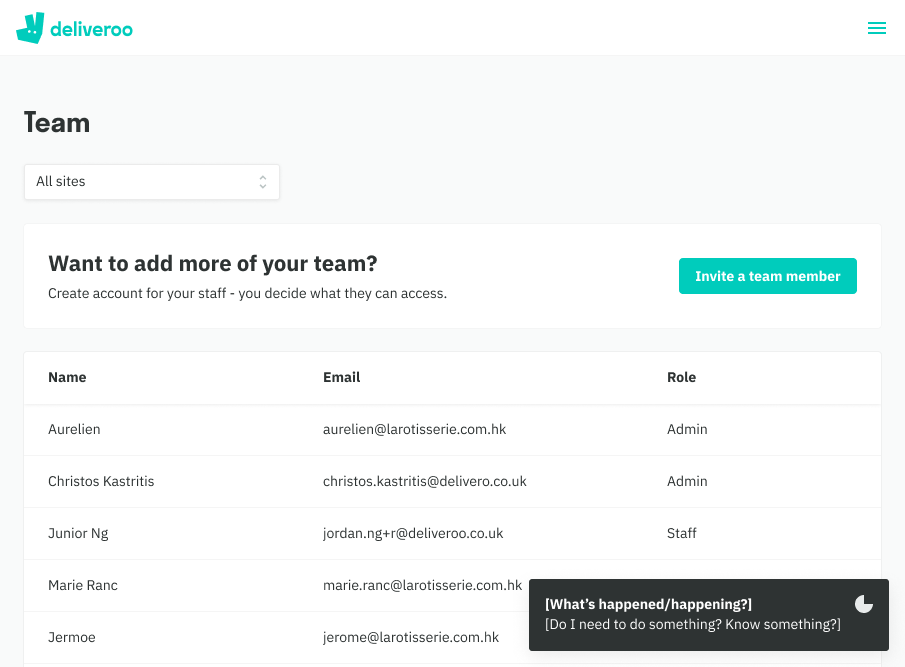Select the Aurelien team member row
The height and width of the screenshot is (667, 905).
pos(452,430)
